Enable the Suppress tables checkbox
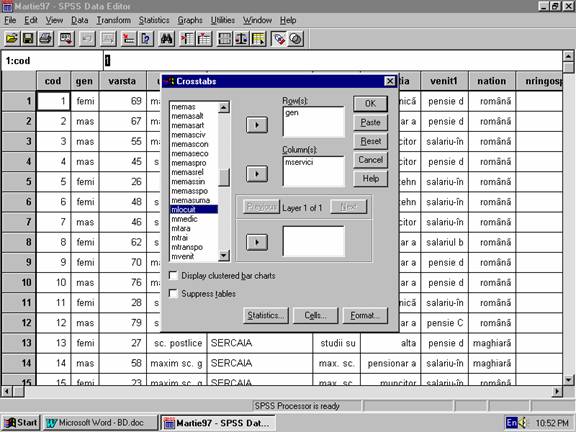576x432 pixels. [173, 294]
